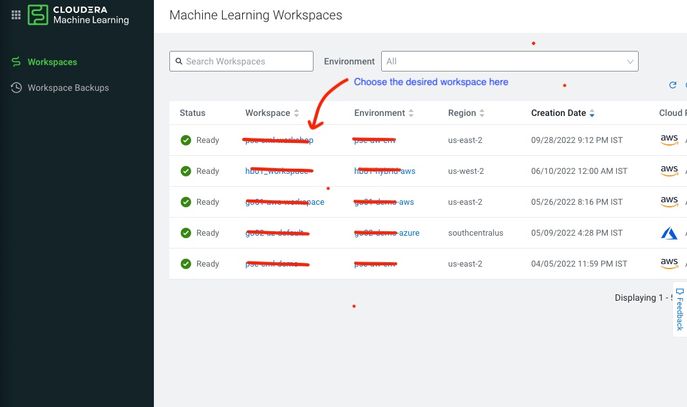
Task: Sort the table by Creation Date
Action: pos(563,113)
